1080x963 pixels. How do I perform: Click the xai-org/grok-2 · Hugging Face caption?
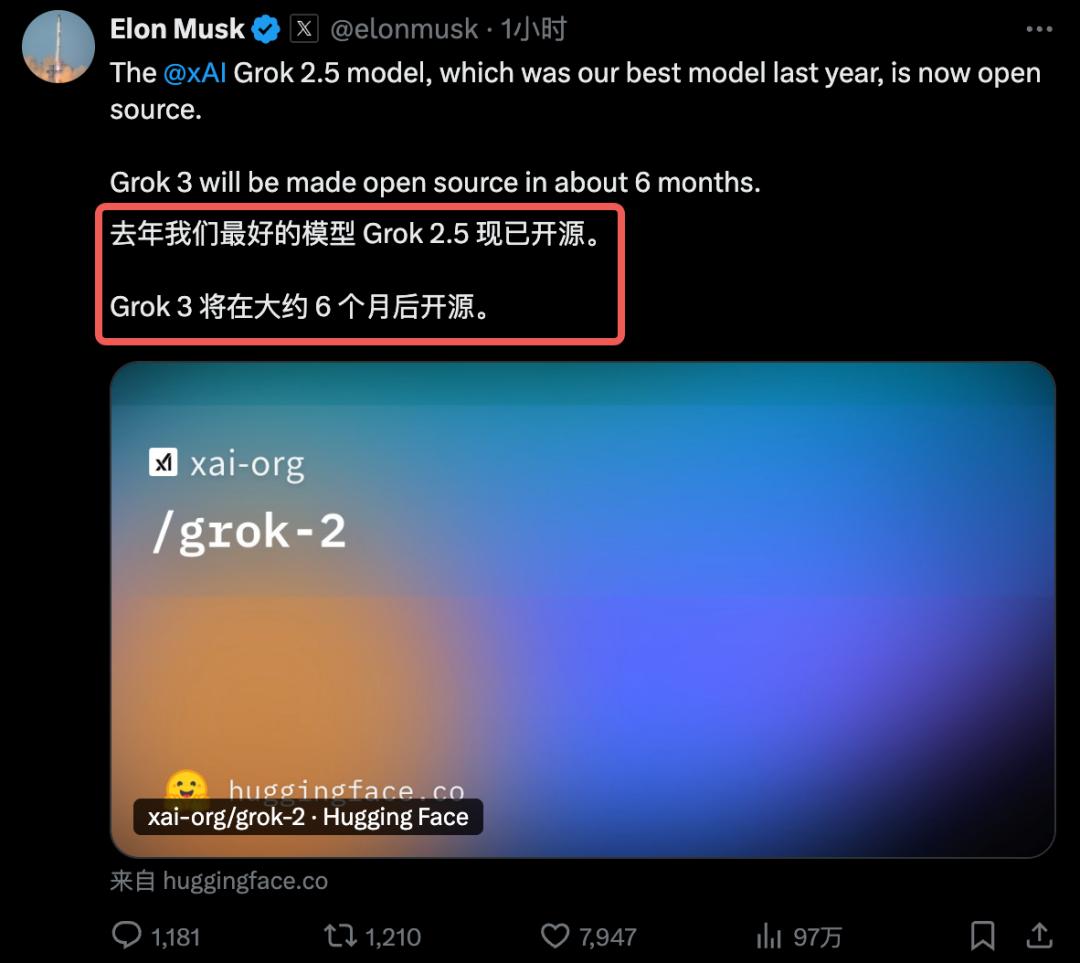click(x=308, y=817)
